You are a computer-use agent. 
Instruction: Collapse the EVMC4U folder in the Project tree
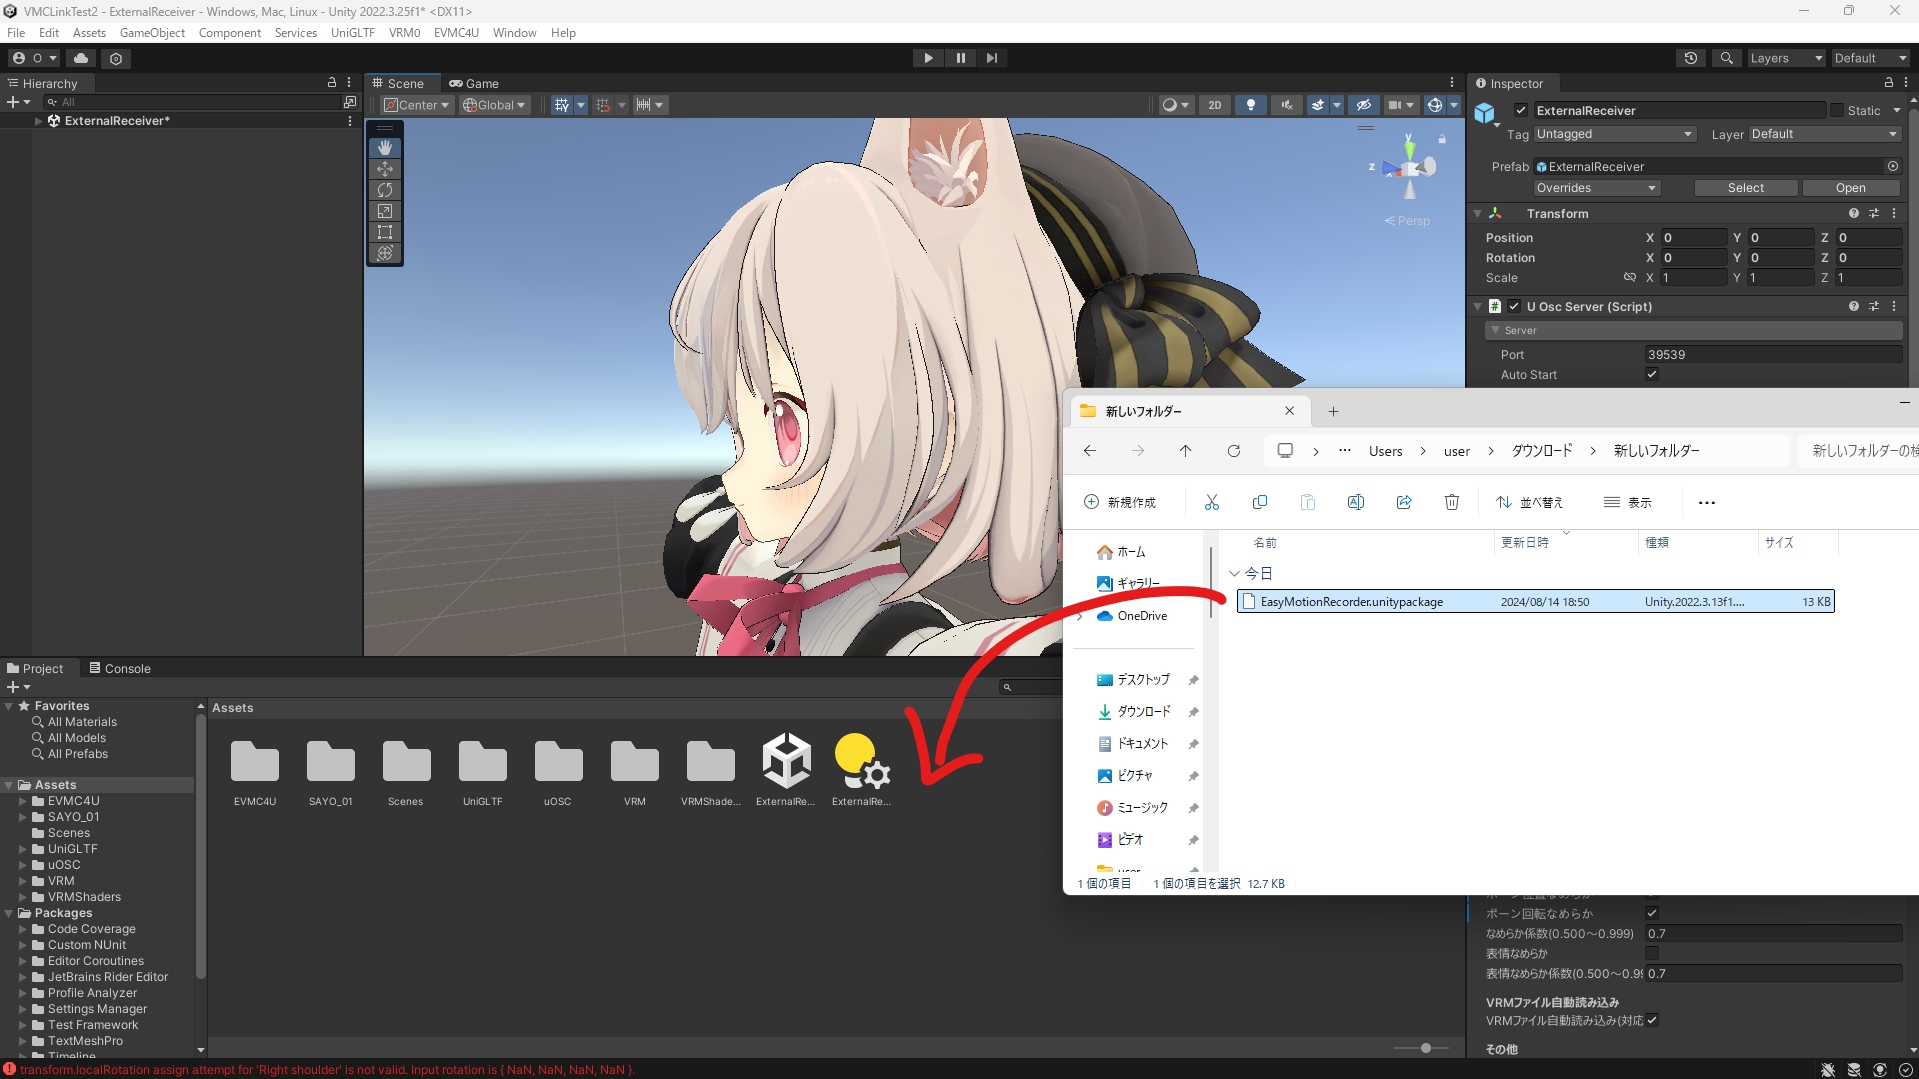(x=24, y=800)
